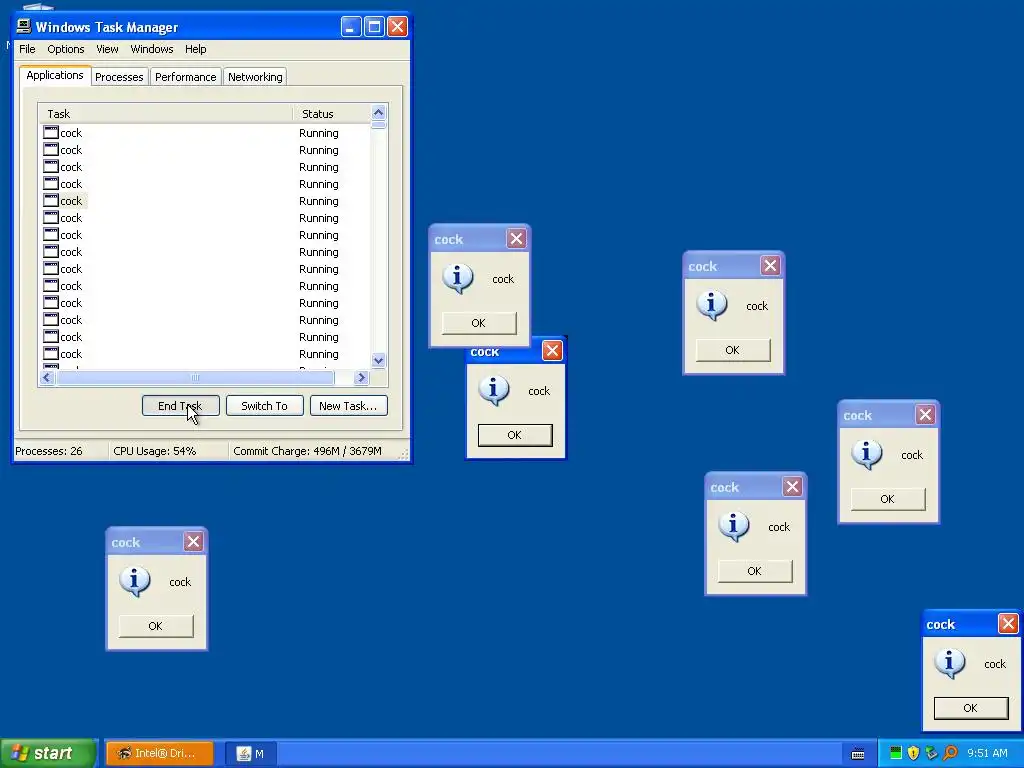Click the yellow security shield tray icon
Screen dimensions: 1024x768
point(914,753)
